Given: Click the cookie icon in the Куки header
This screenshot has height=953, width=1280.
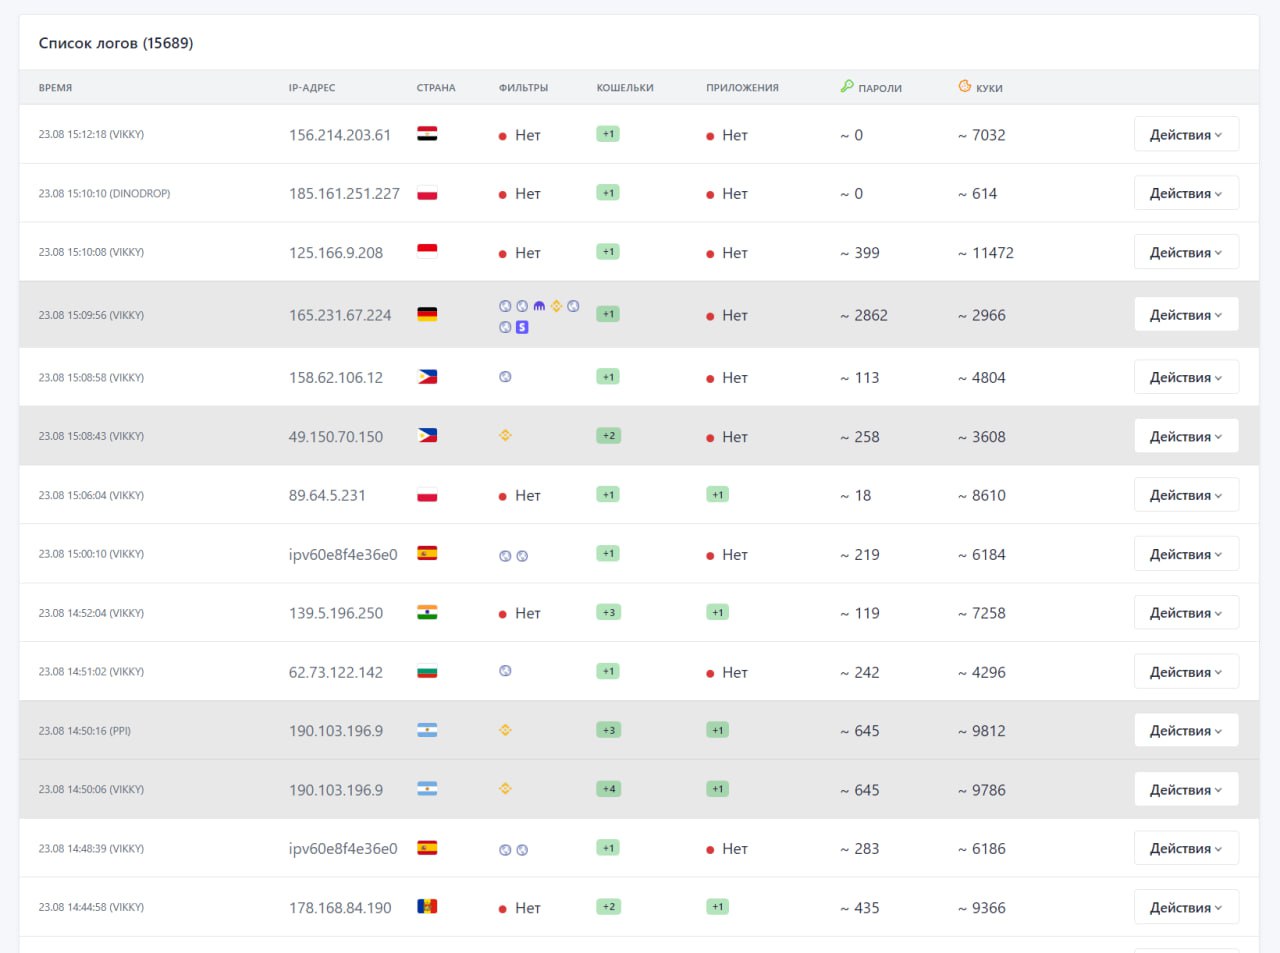Looking at the screenshot, I should tap(965, 87).
